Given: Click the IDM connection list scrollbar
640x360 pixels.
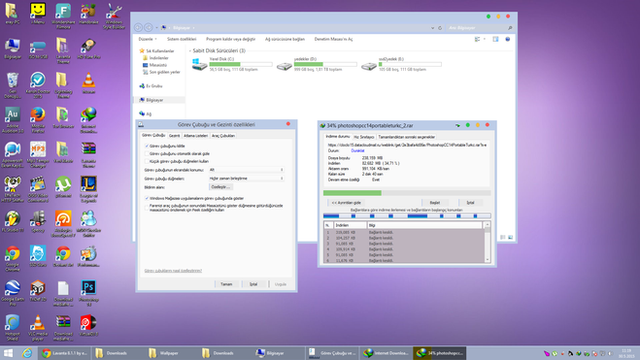Looking at the screenshot, I should pyautogui.click(x=487, y=242).
